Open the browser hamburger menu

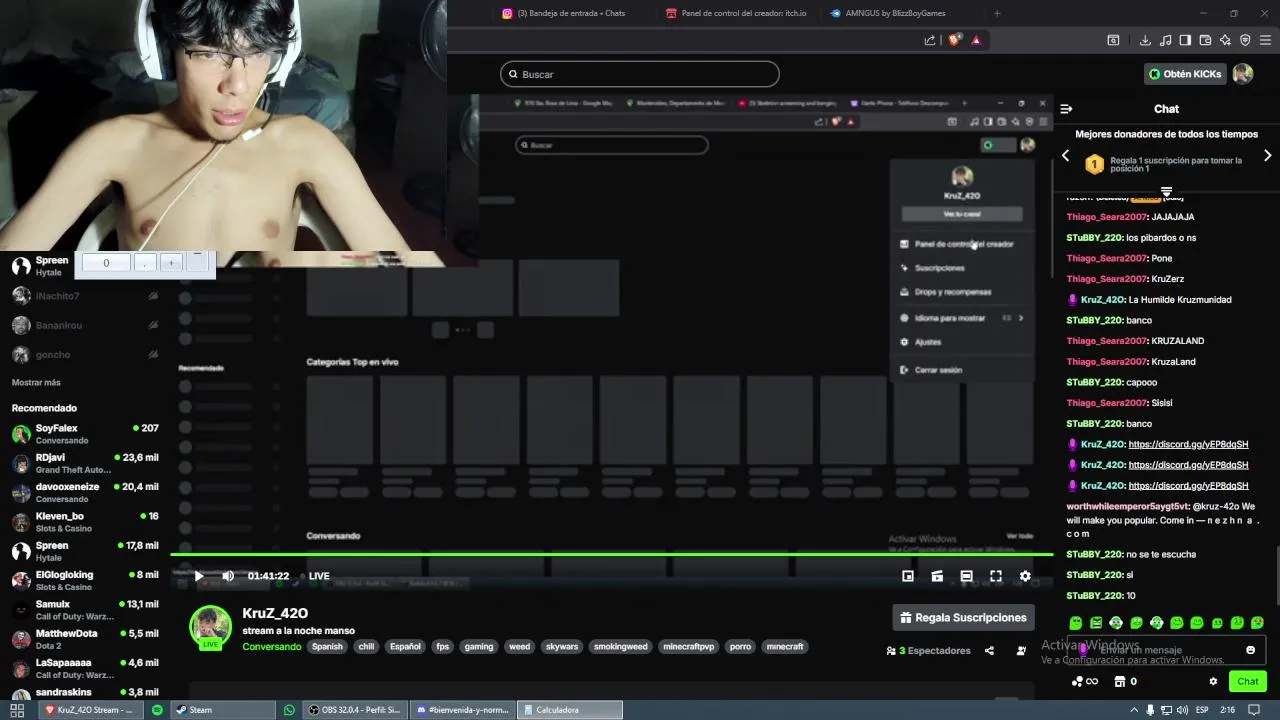coord(1266,40)
